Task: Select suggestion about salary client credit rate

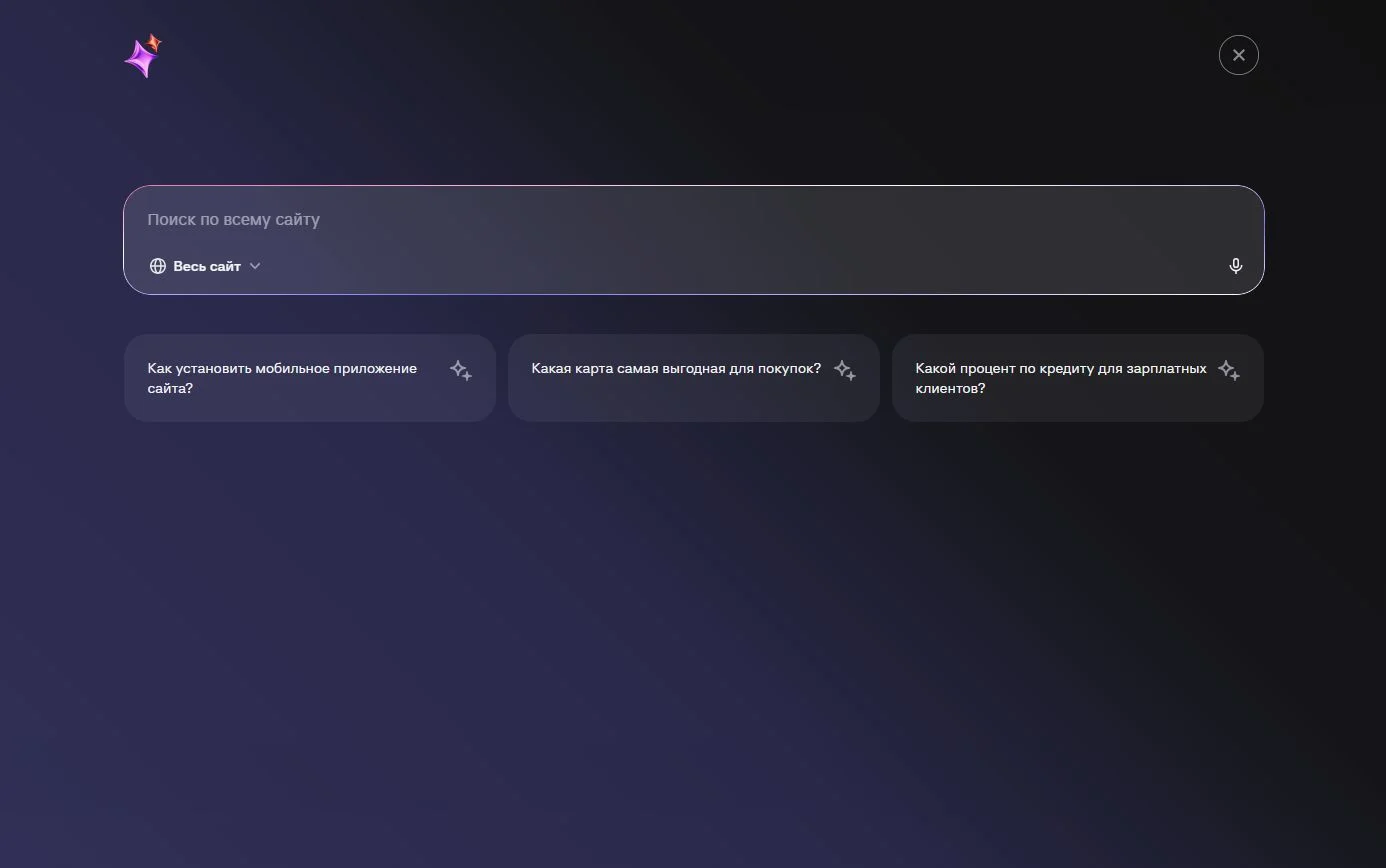Action: click(1078, 378)
